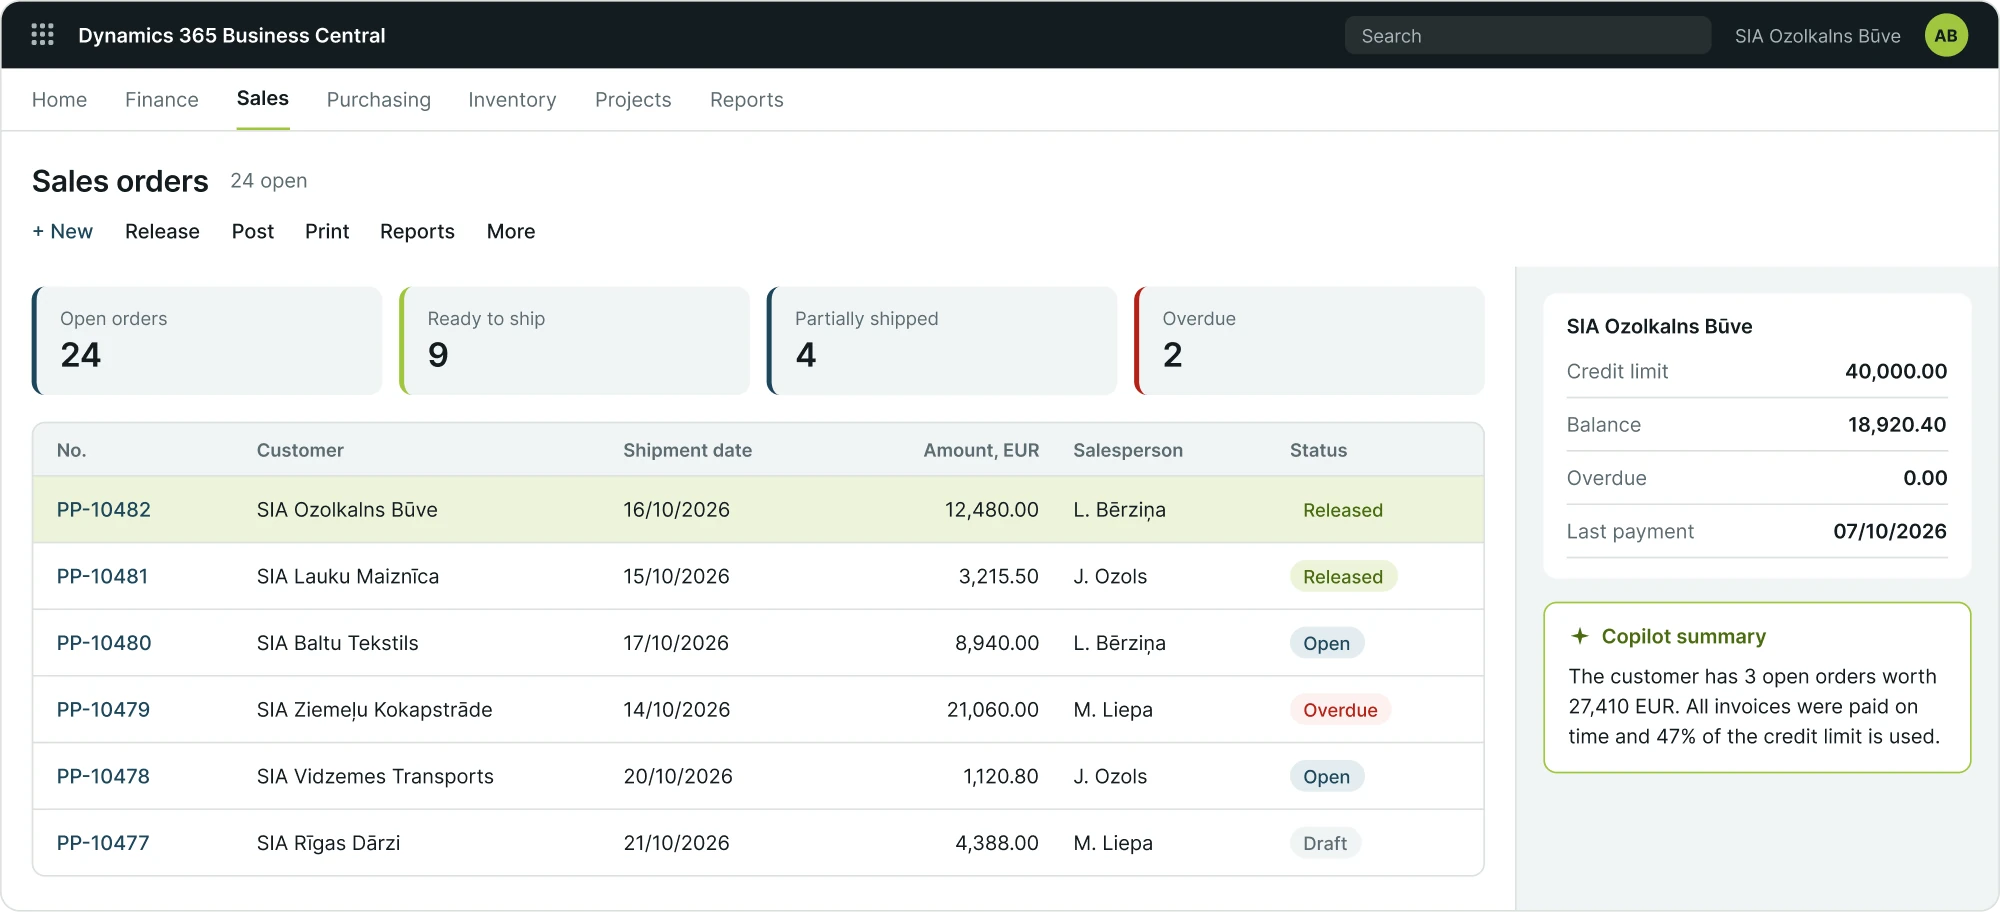Click the Dynamics 365 Business Central title
2000x912 pixels.
click(231, 36)
